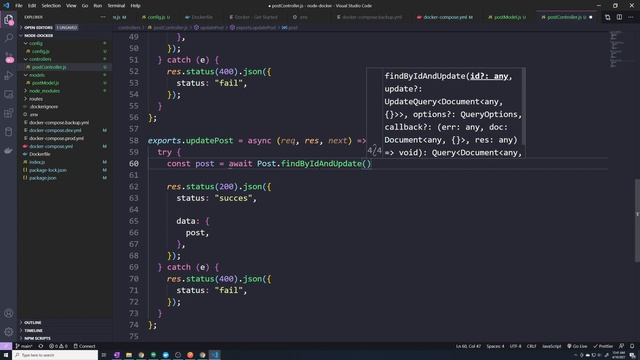Open package.json in file tree
The height and width of the screenshot is (360, 640).
click(x=43, y=178)
